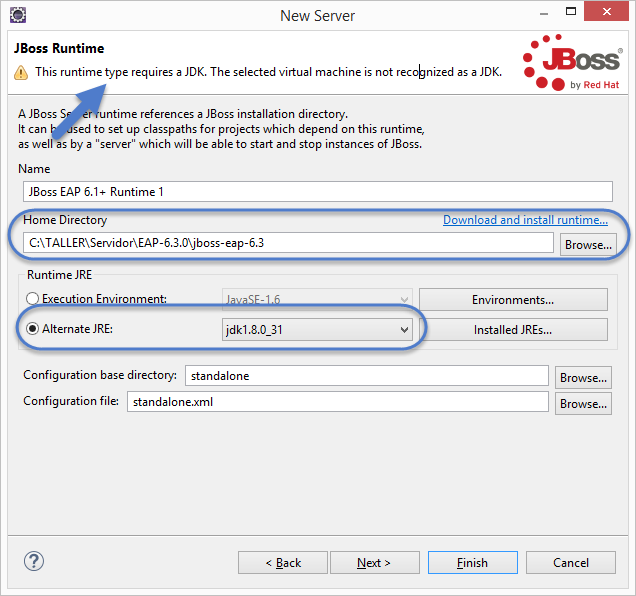Click the yellow warning icon
Viewport: 636px width, 596px height.
21,73
